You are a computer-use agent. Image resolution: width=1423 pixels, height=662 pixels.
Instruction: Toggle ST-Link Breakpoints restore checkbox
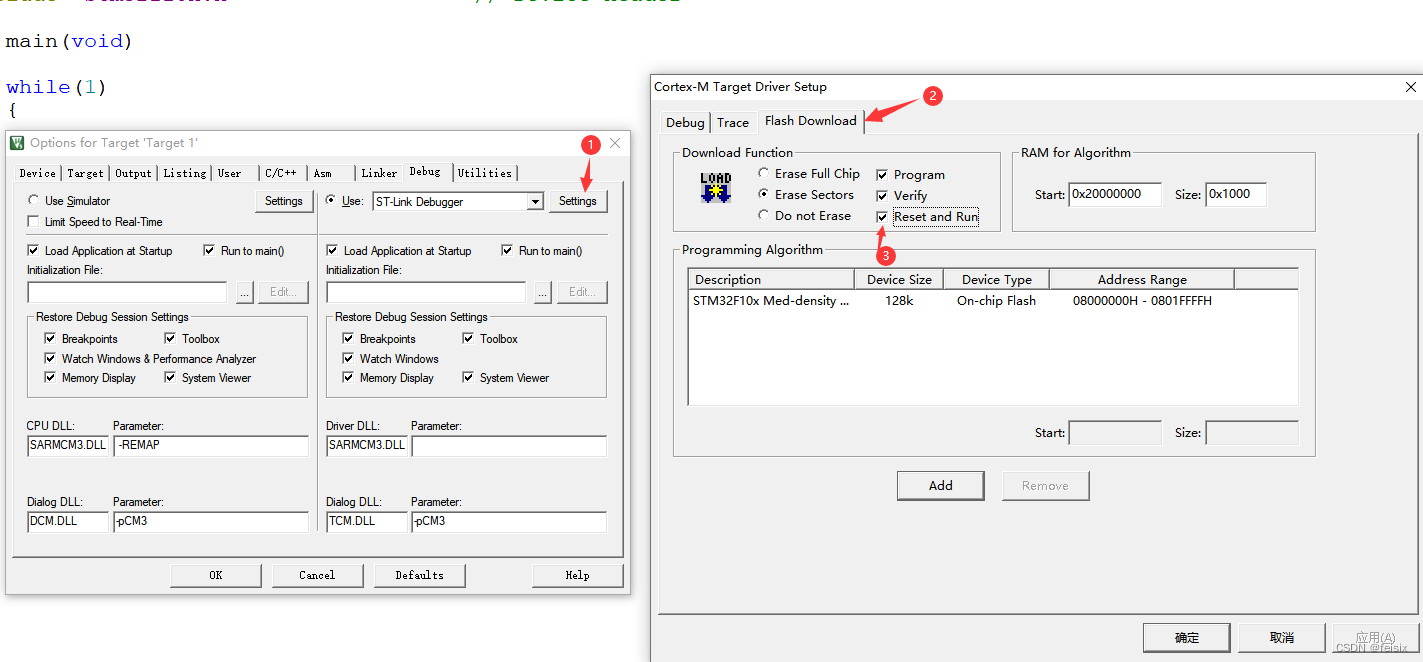tap(348, 339)
